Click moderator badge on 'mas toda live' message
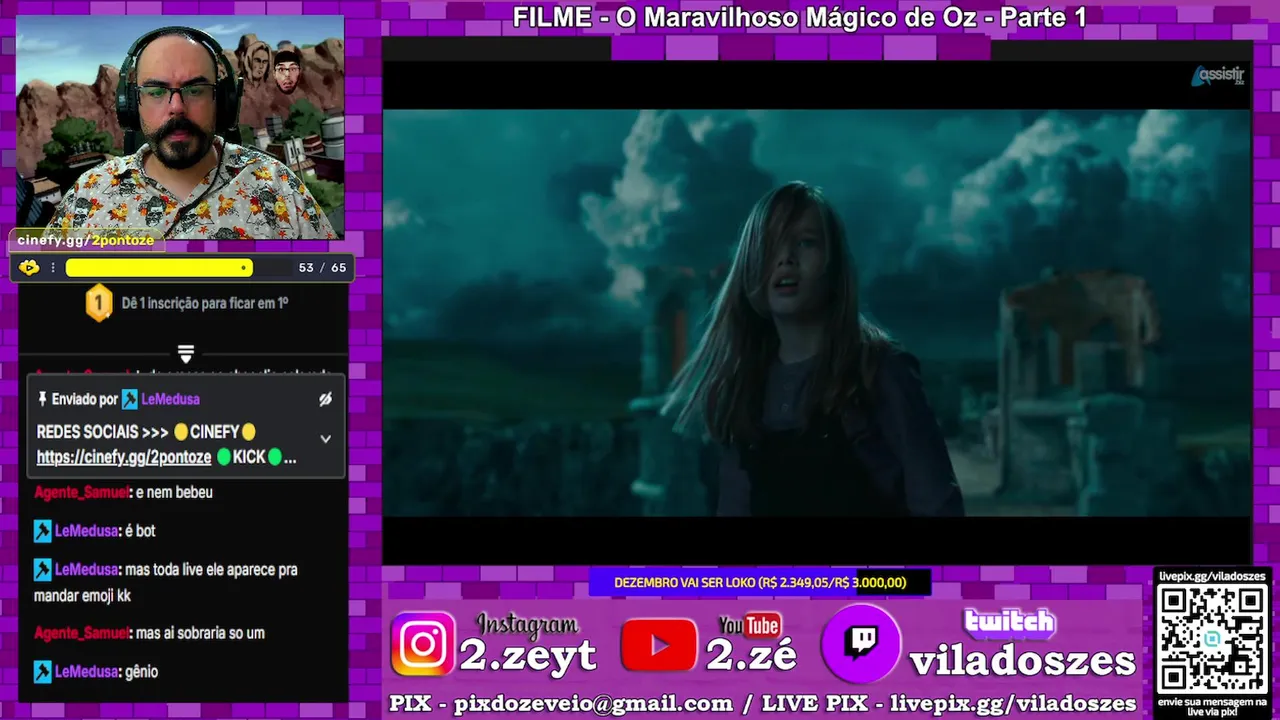This screenshot has width=1280, height=720. tap(42, 569)
